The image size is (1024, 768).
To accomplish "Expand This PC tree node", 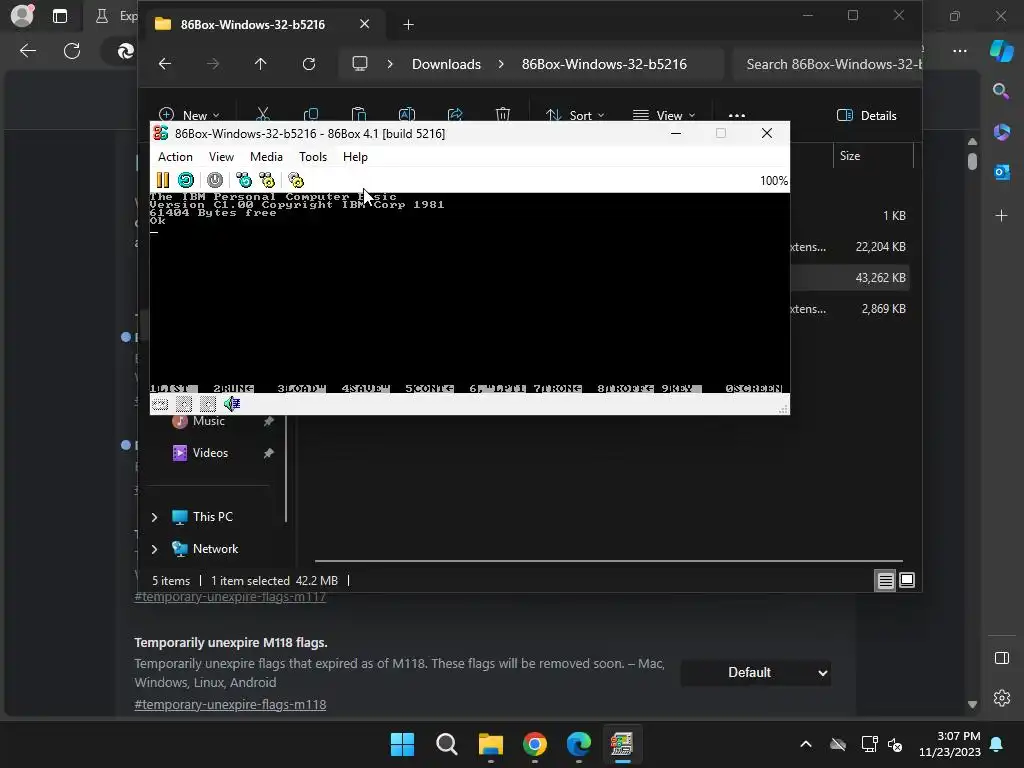I will (x=155, y=517).
